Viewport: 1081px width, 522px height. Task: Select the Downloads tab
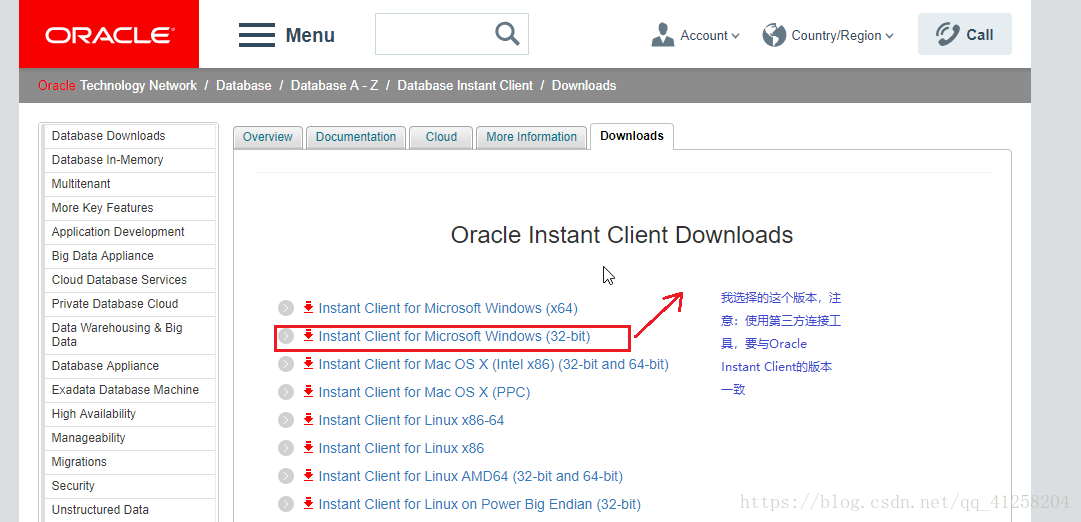632,136
